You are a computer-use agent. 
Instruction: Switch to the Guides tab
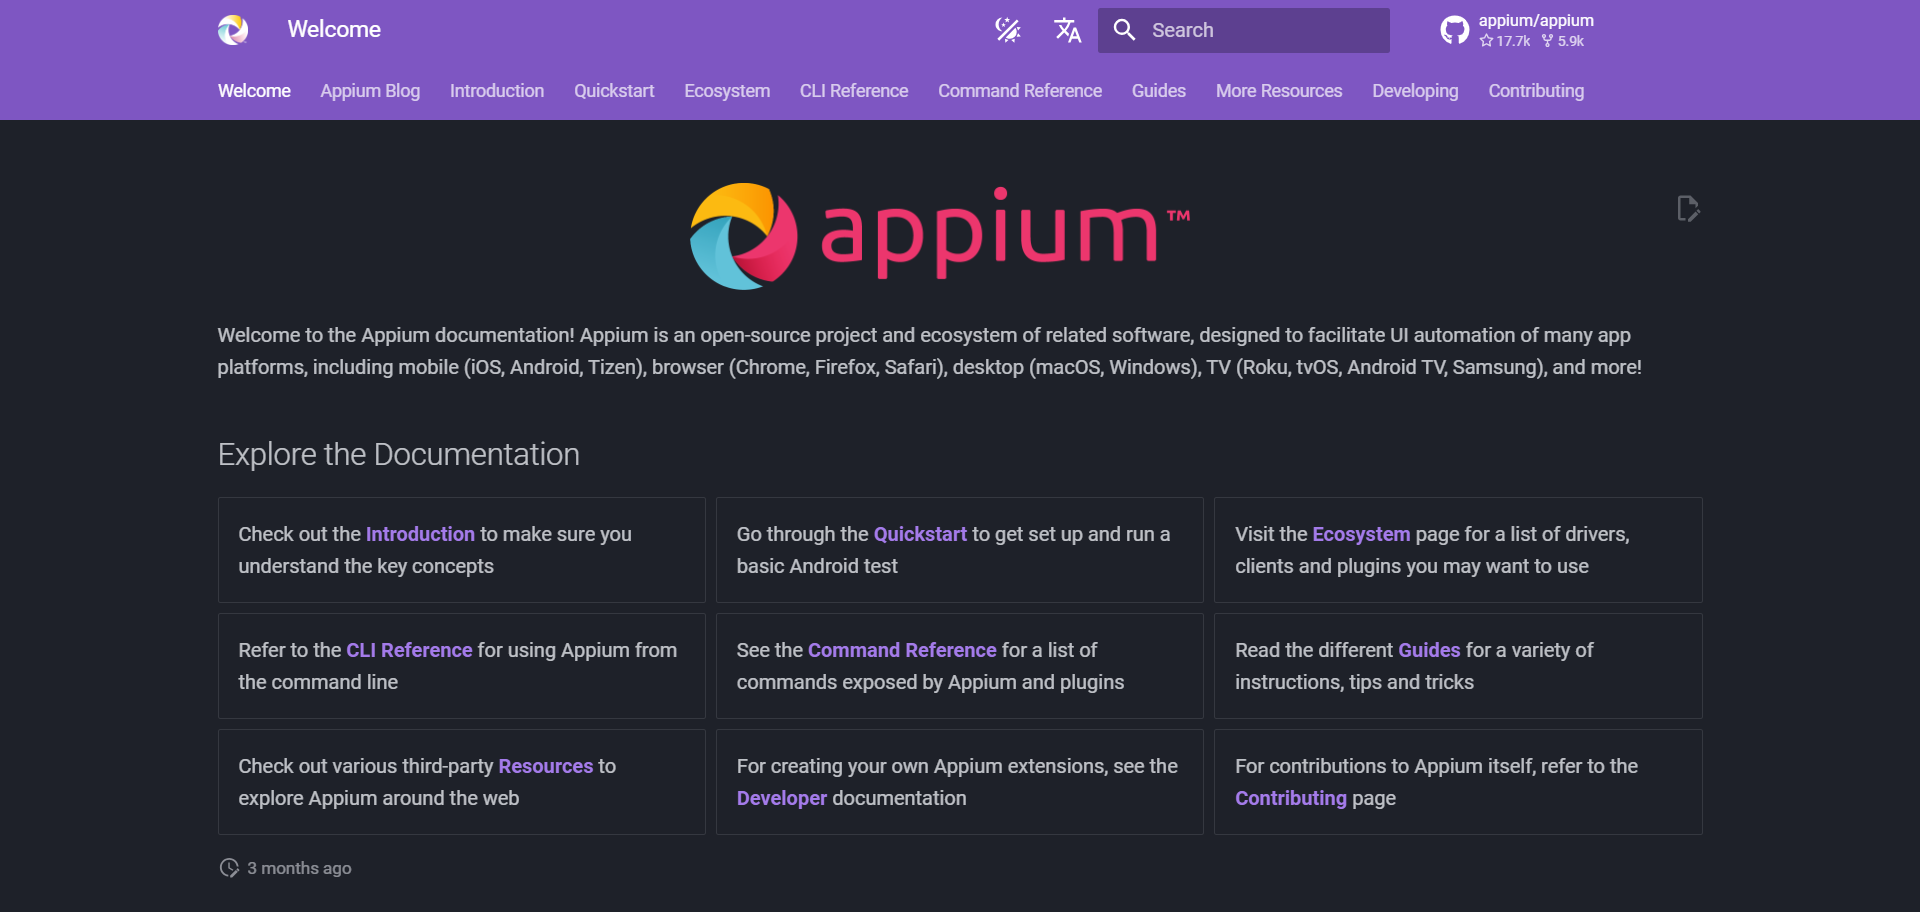(1159, 91)
